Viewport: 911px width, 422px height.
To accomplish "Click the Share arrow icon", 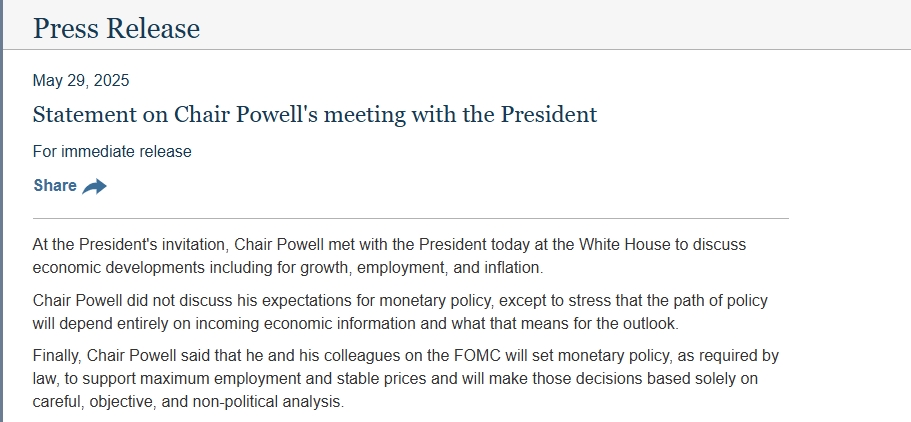I will [94, 186].
